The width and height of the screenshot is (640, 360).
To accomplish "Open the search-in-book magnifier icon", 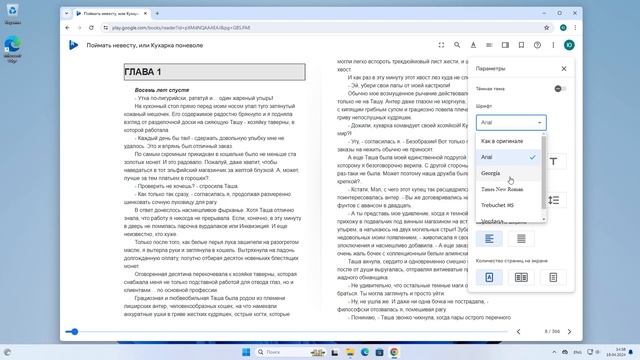I will (457, 45).
